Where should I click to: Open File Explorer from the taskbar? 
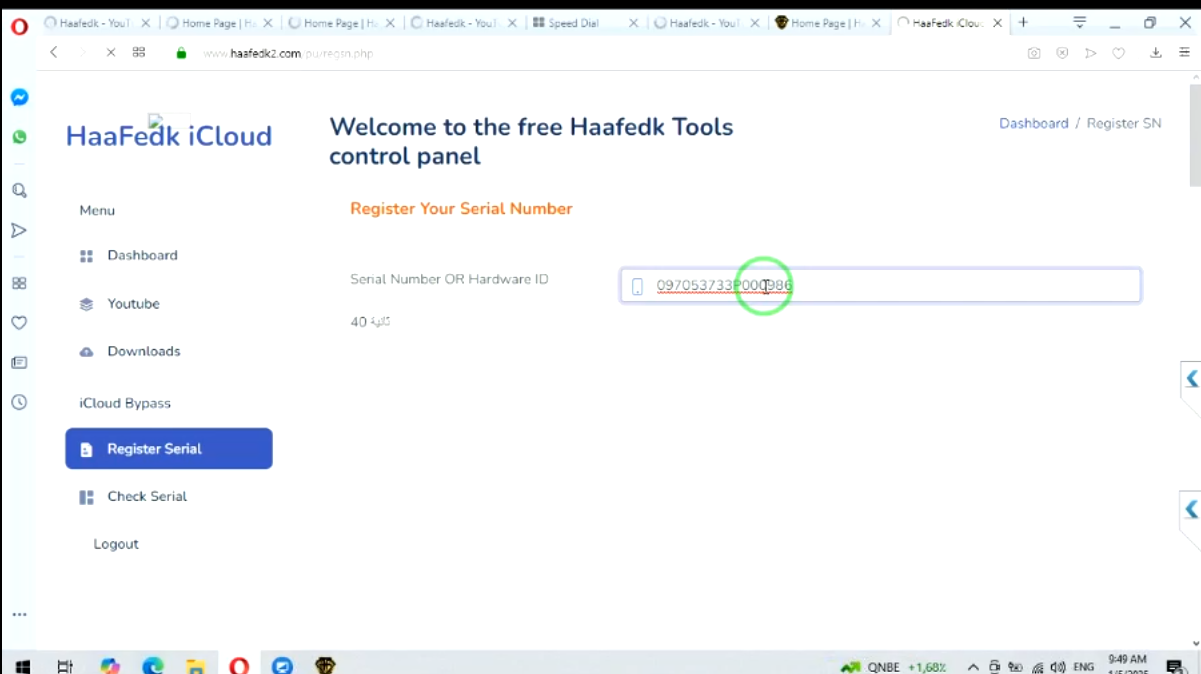196,665
